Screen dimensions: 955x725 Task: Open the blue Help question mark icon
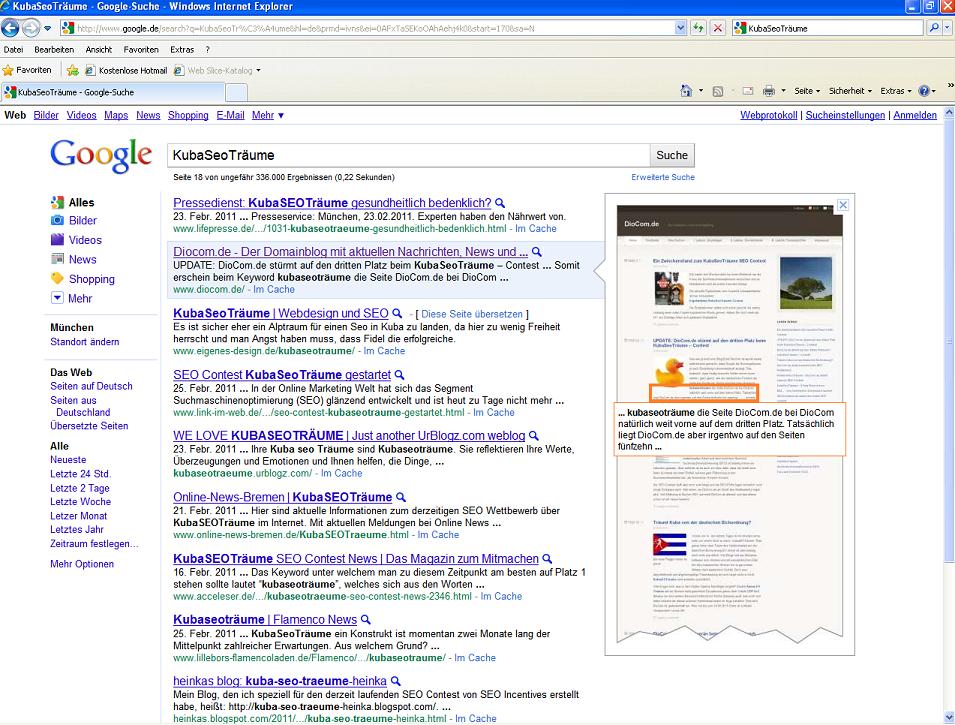[x=924, y=91]
